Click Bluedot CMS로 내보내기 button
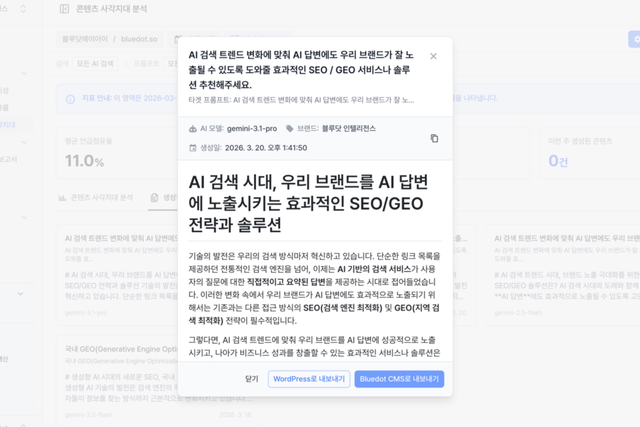640x427 pixels. pos(399,379)
